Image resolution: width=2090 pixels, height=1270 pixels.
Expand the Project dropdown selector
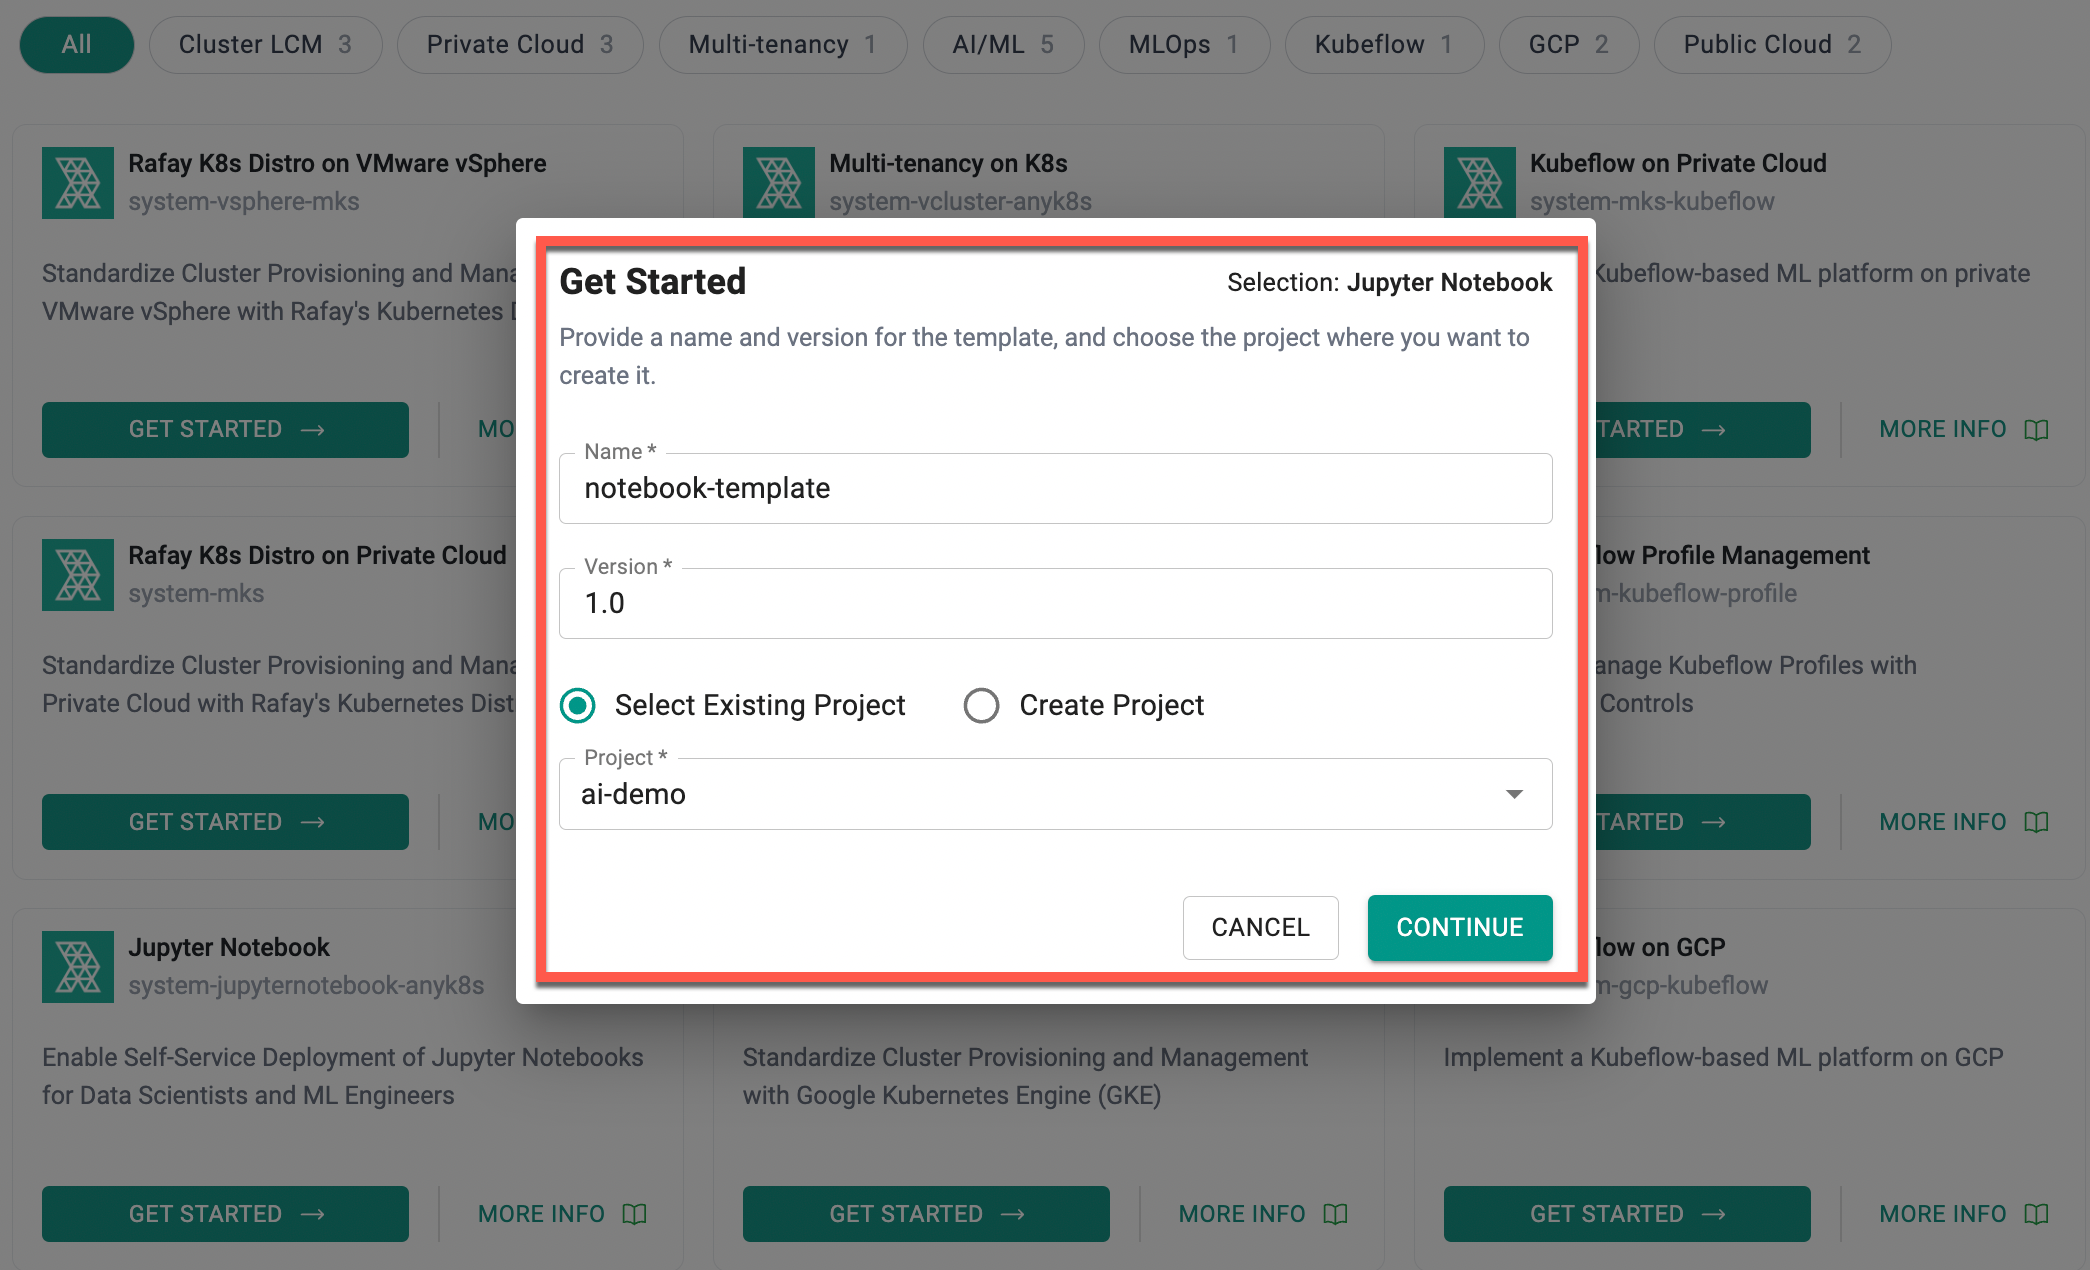pos(1517,791)
